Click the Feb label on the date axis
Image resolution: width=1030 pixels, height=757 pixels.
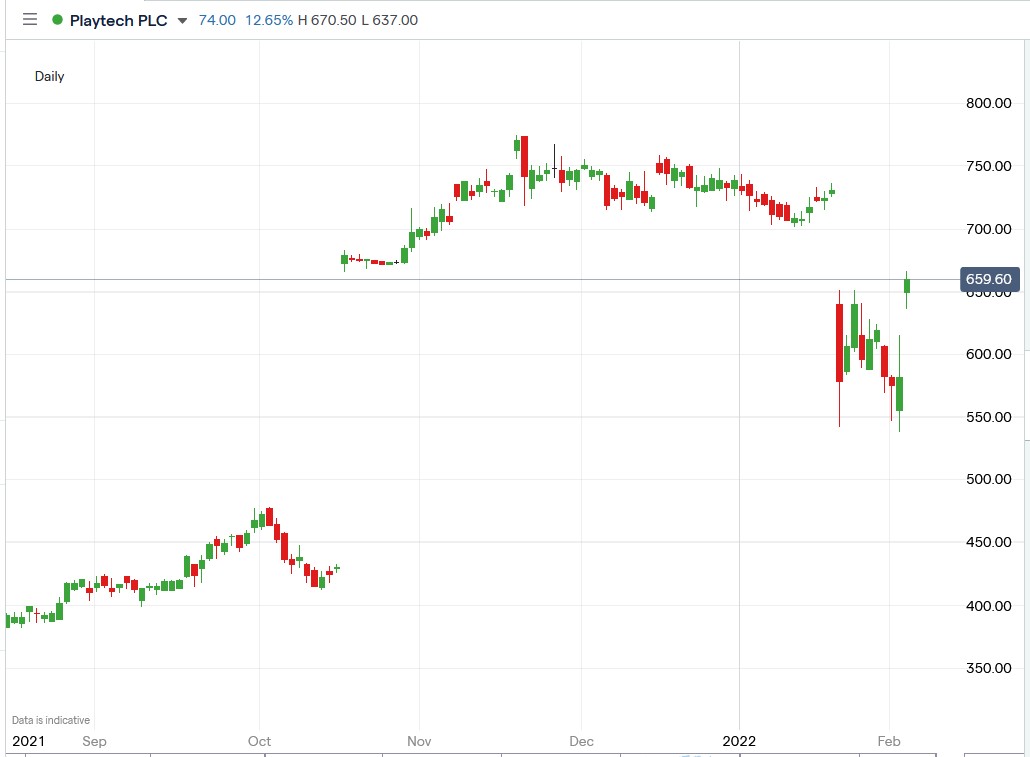[x=889, y=742]
